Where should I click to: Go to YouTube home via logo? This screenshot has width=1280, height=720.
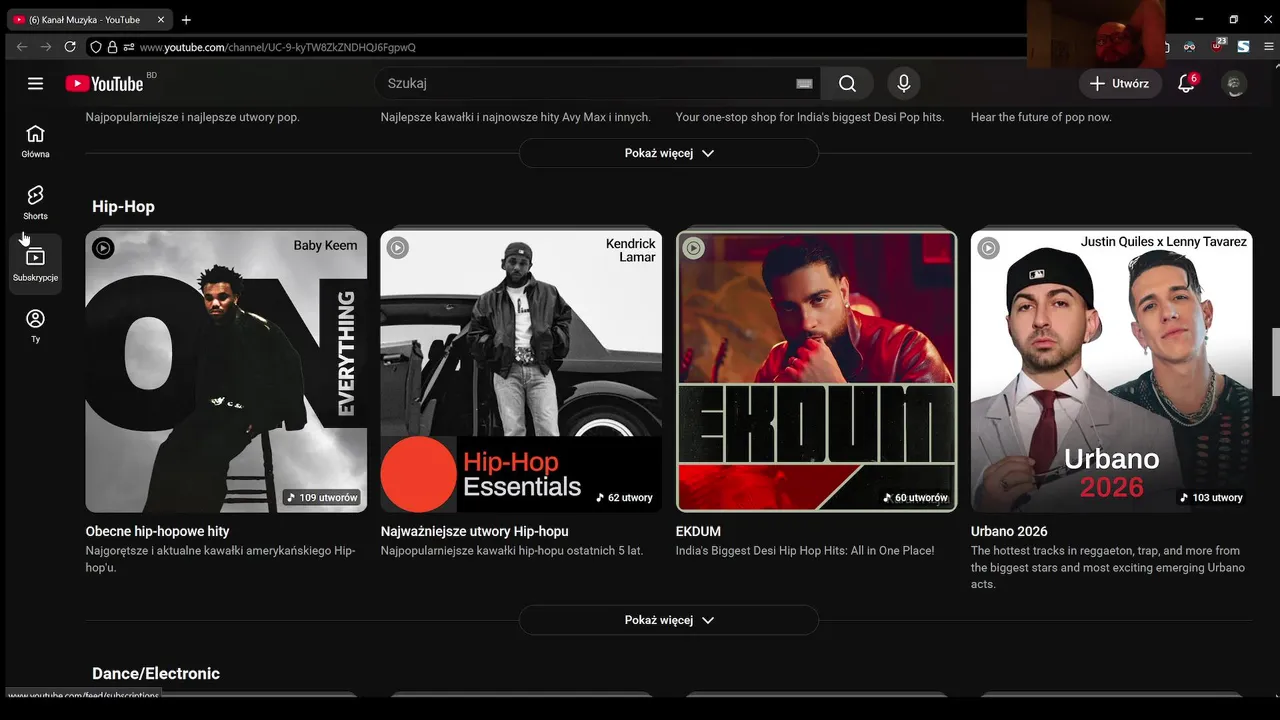[105, 83]
